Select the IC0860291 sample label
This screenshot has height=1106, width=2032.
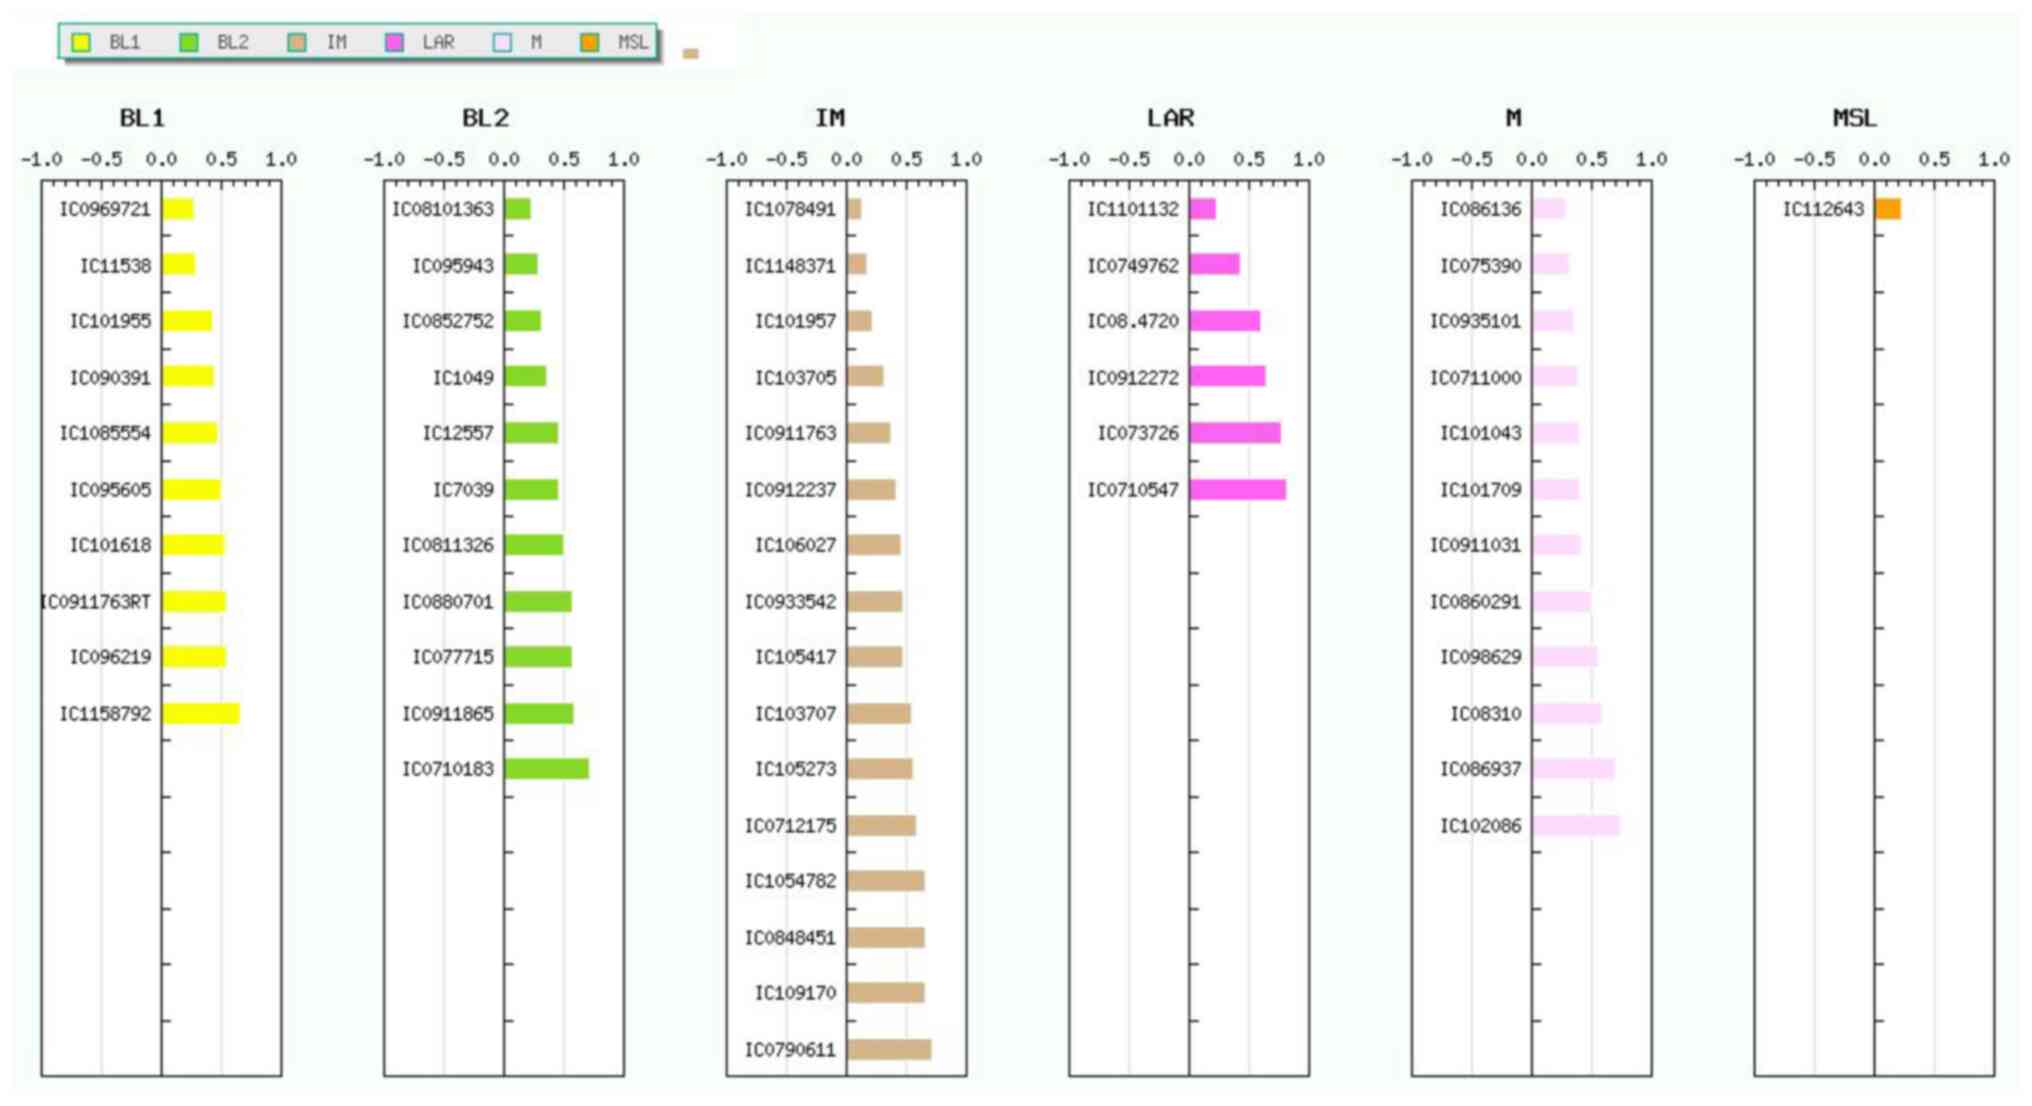pos(1474,601)
